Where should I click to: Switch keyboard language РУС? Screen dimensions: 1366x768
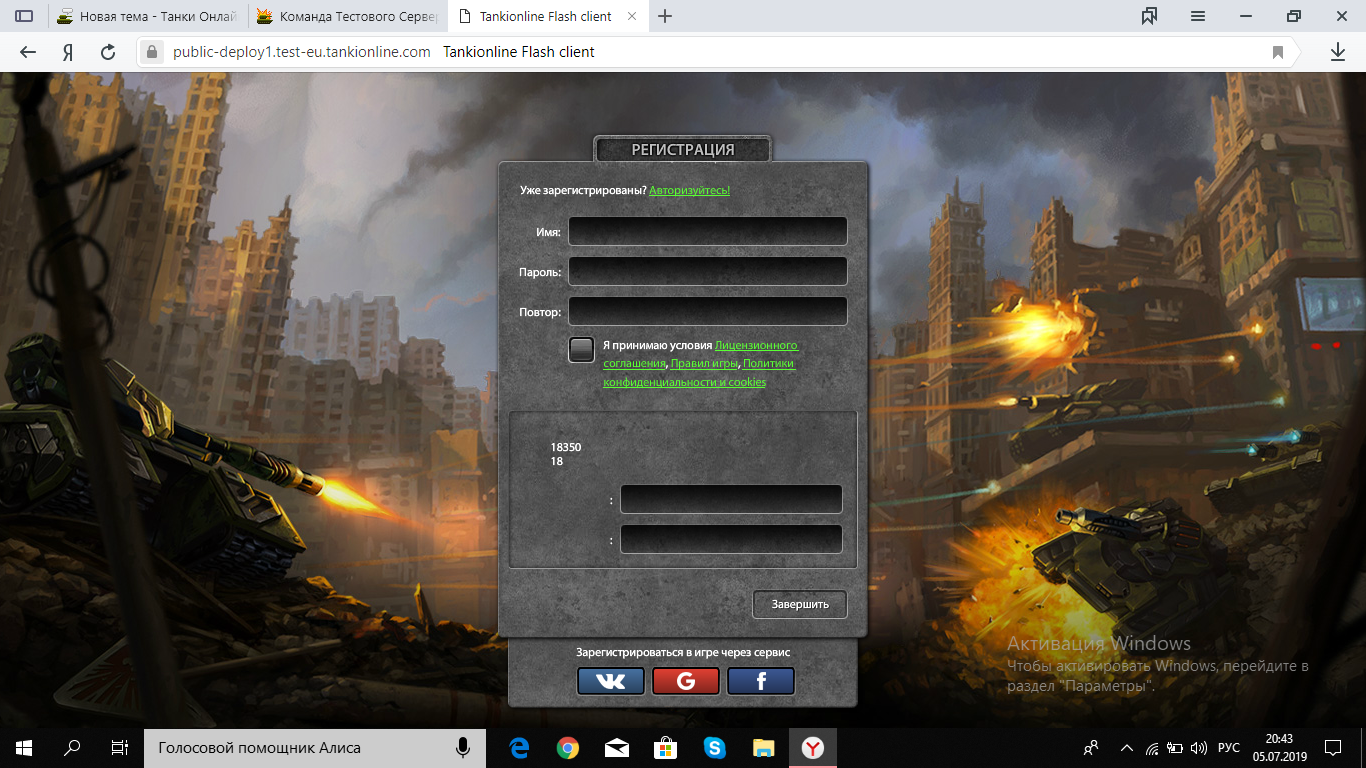coord(1228,747)
